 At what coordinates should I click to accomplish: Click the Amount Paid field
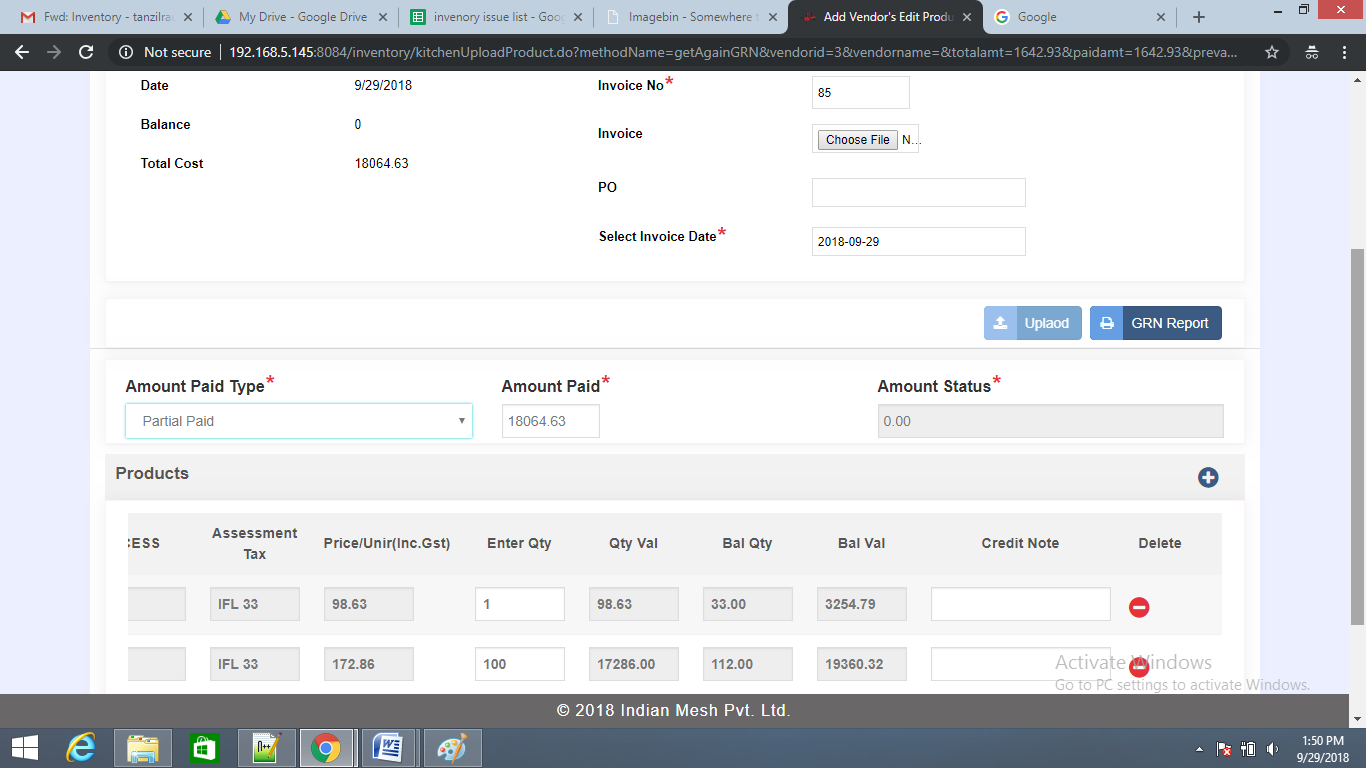pos(551,421)
